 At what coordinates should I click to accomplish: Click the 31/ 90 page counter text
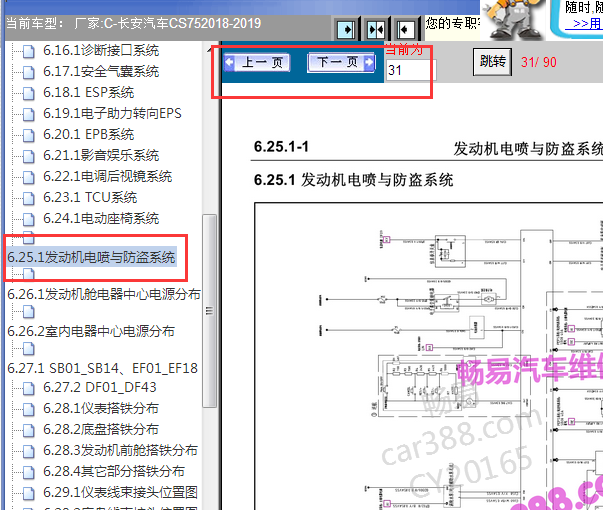(x=539, y=62)
